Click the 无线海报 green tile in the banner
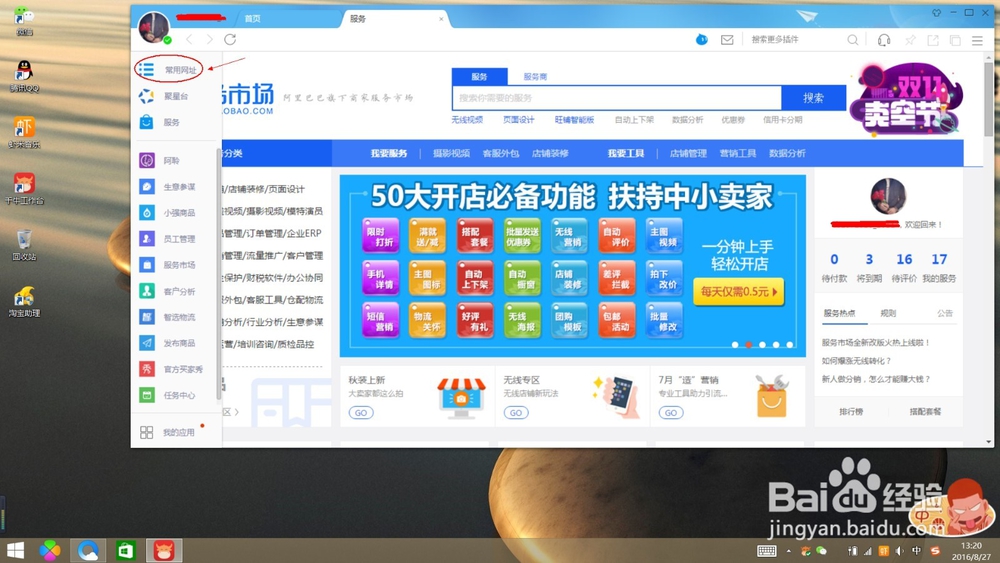This screenshot has height=563, width=1000. coord(522,320)
